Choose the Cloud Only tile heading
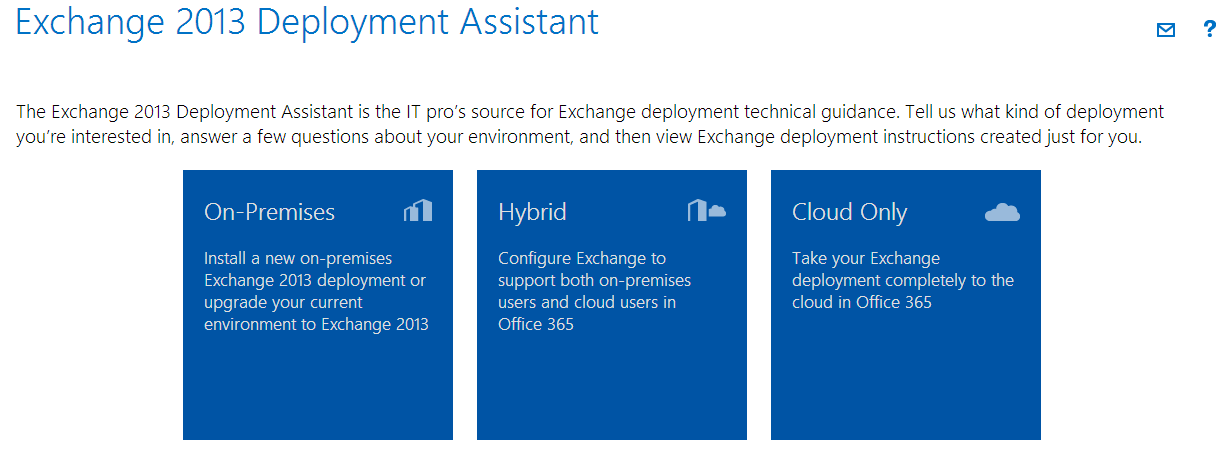The image size is (1224, 475). 849,212
